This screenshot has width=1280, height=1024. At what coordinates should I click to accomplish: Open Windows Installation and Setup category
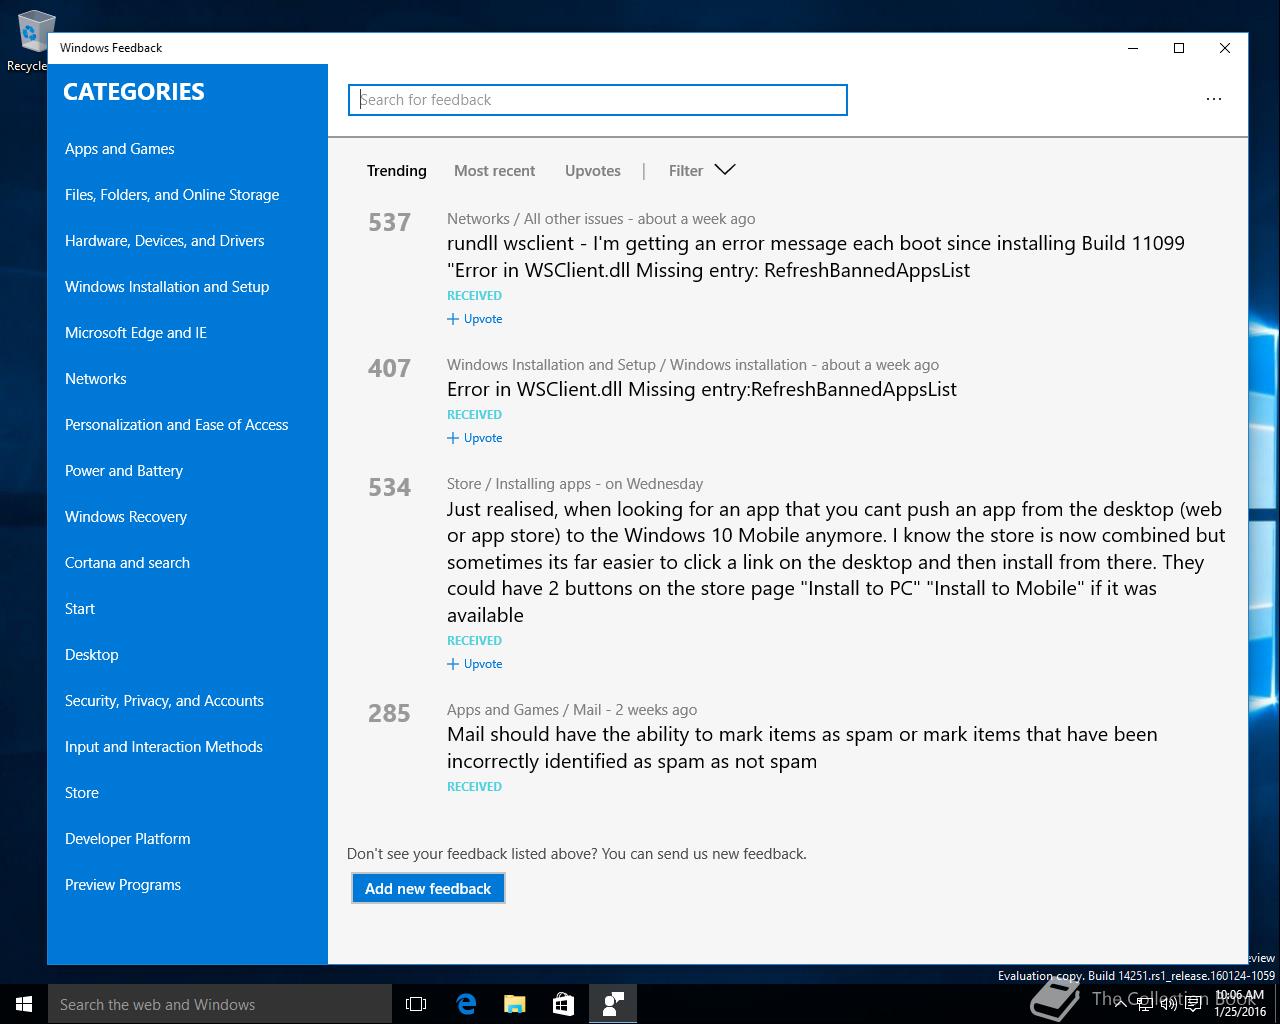tap(167, 287)
